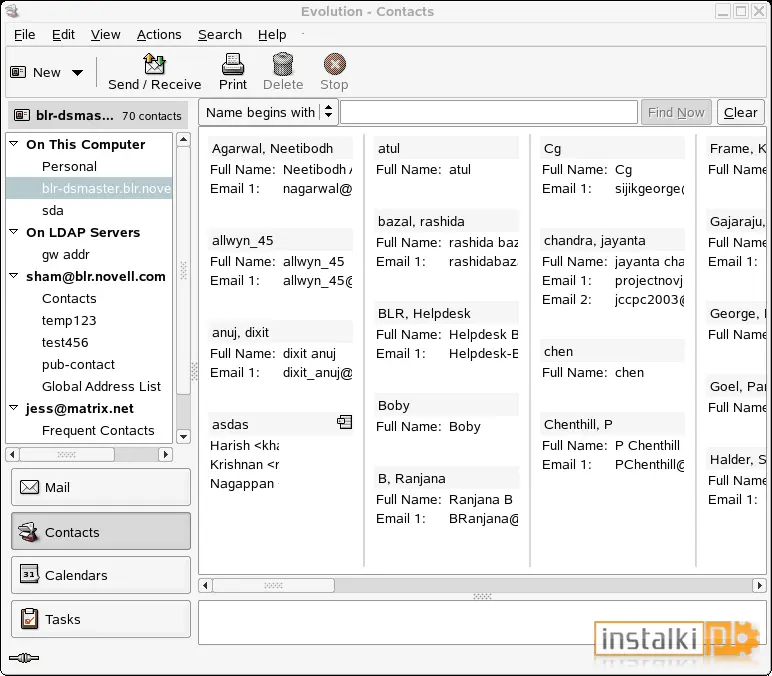Switch to the Mail component button
Image resolution: width=772 pixels, height=676 pixels.
pyautogui.click(x=101, y=487)
